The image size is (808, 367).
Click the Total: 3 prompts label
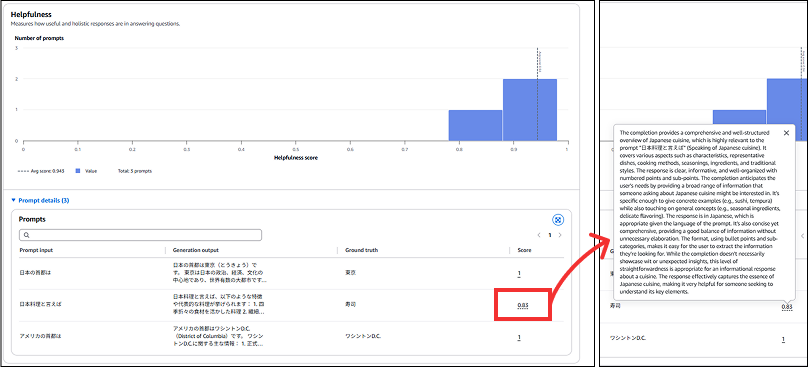[134, 171]
